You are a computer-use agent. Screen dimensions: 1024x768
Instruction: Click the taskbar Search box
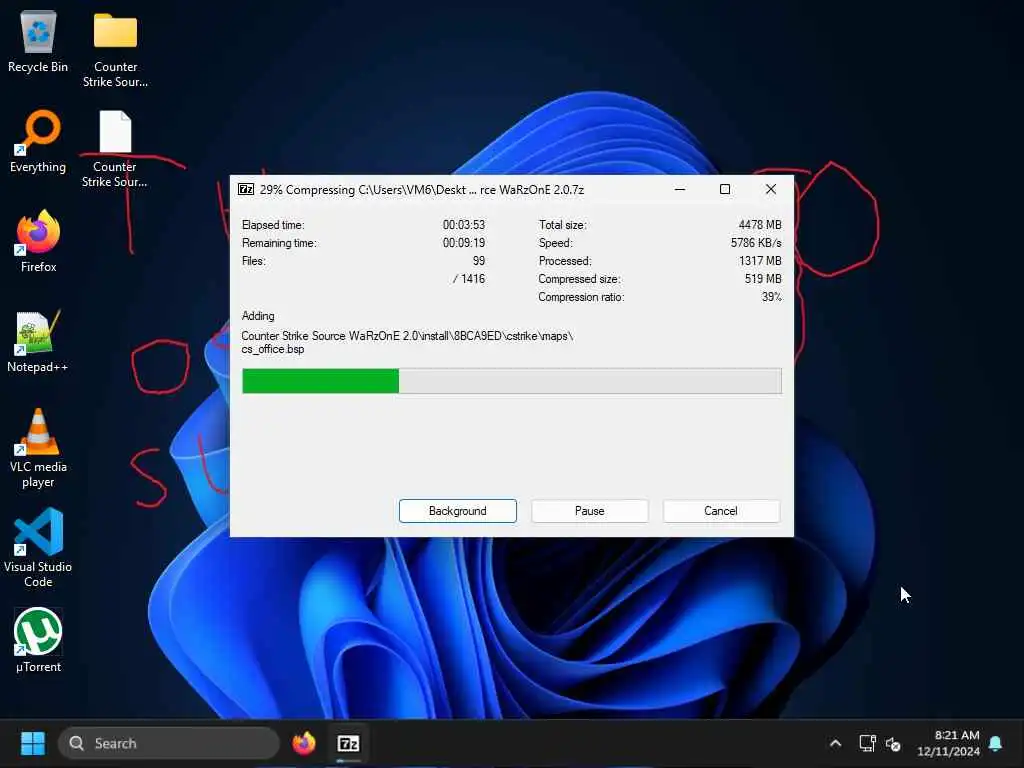click(x=168, y=743)
